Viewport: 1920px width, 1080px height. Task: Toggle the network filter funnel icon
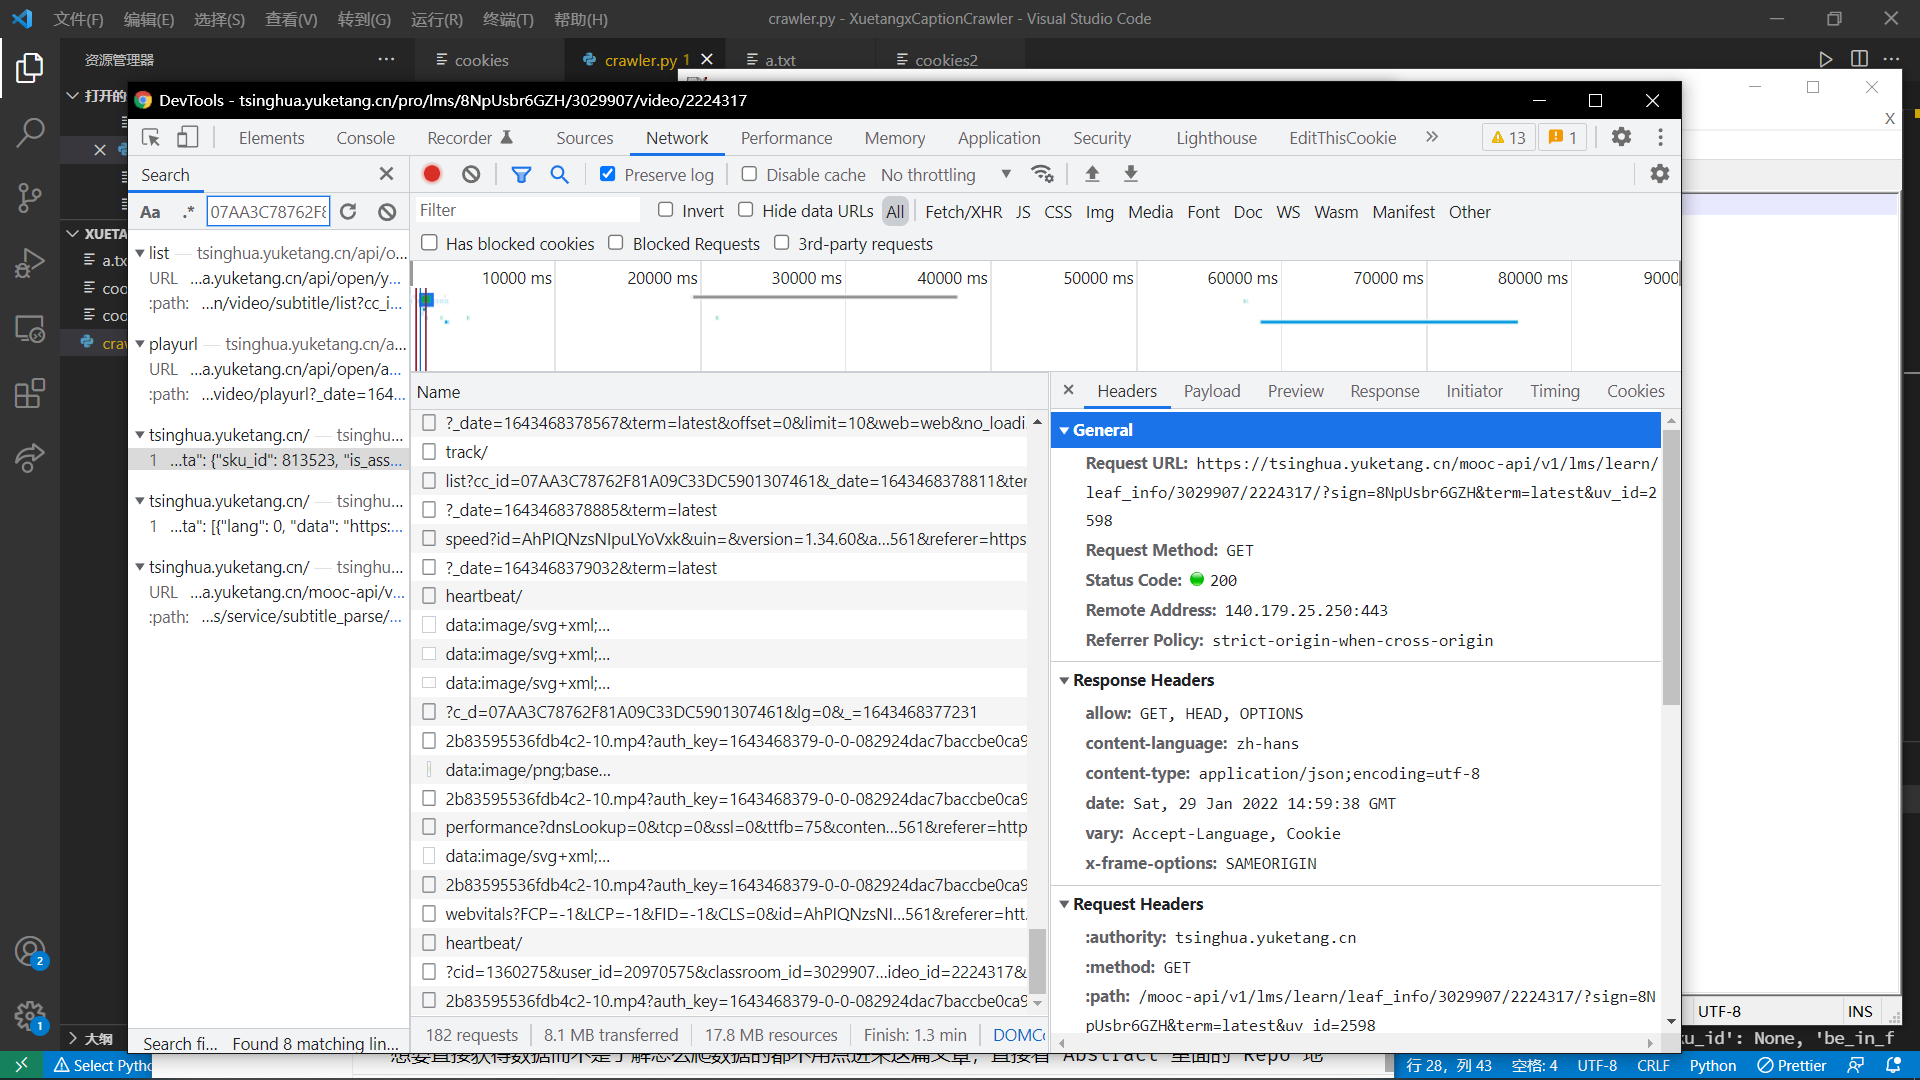pyautogui.click(x=521, y=174)
